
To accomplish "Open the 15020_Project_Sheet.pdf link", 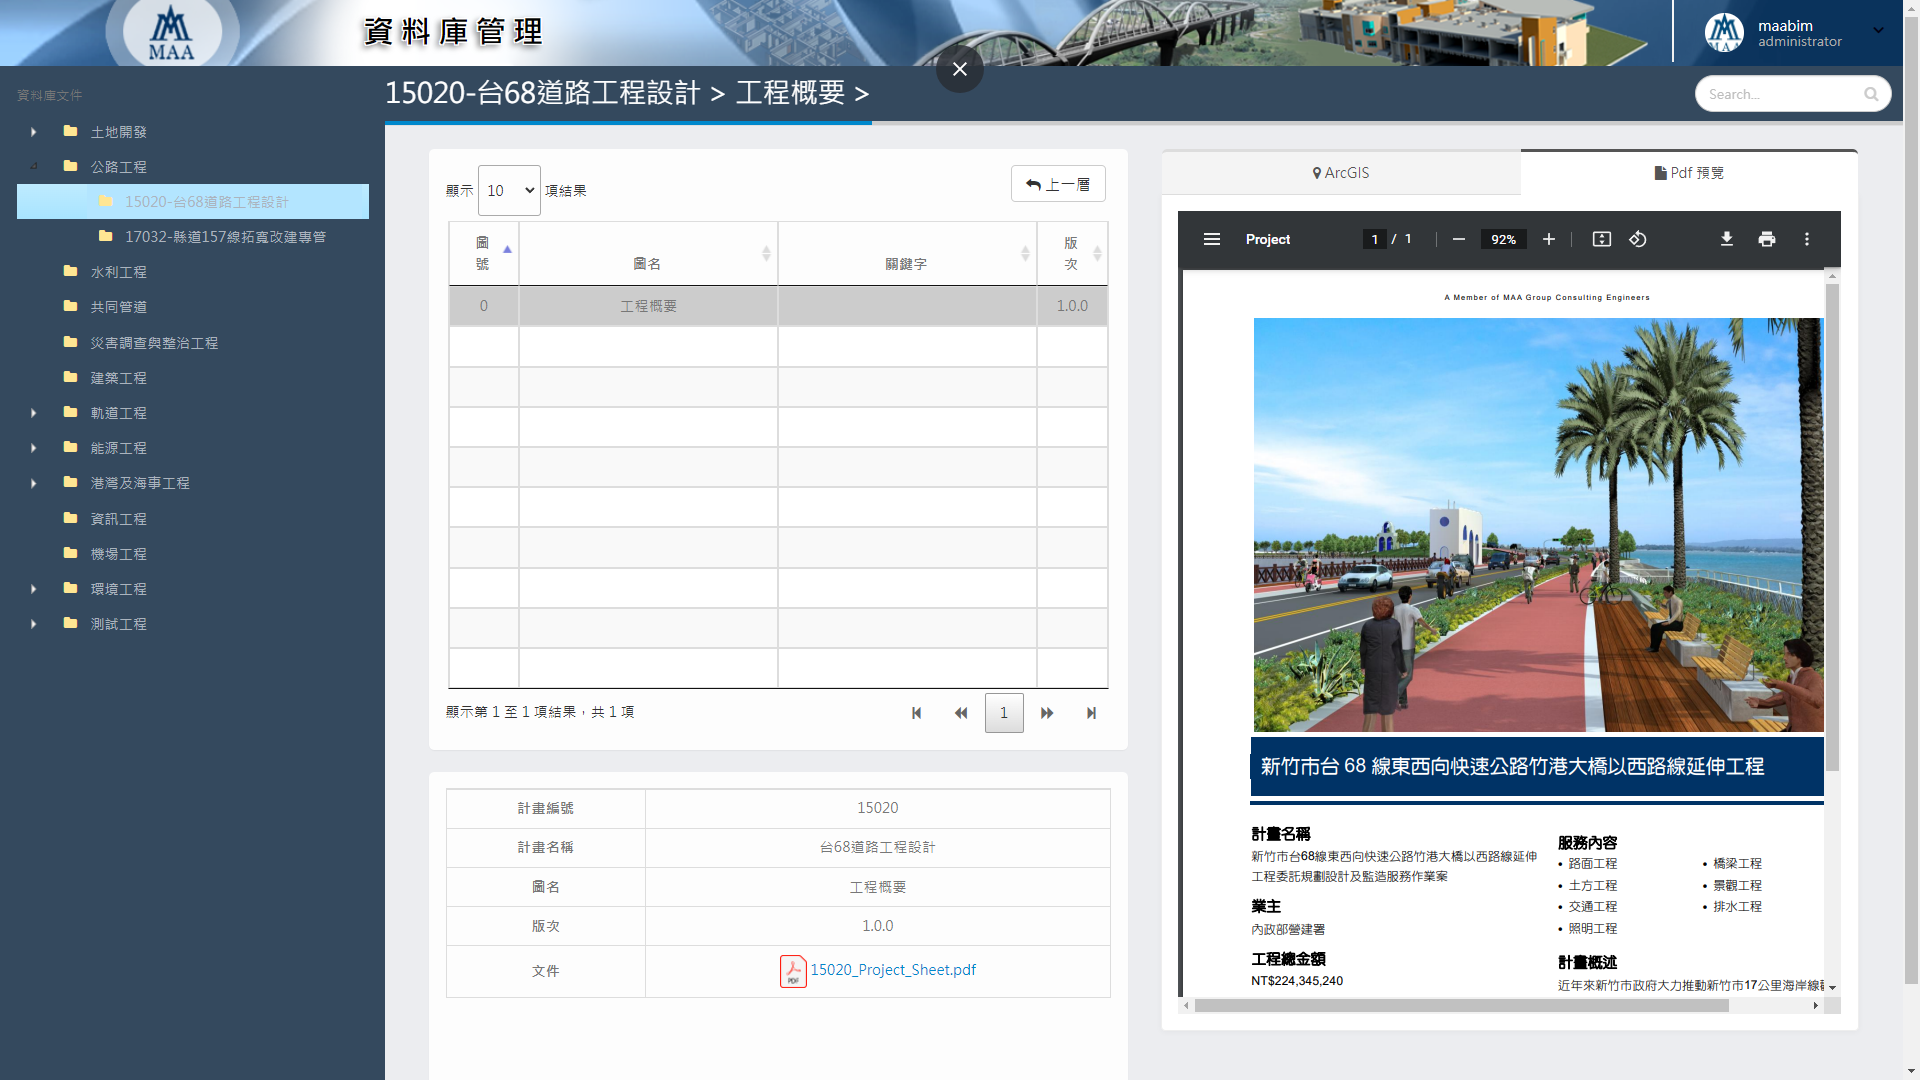I will [892, 970].
